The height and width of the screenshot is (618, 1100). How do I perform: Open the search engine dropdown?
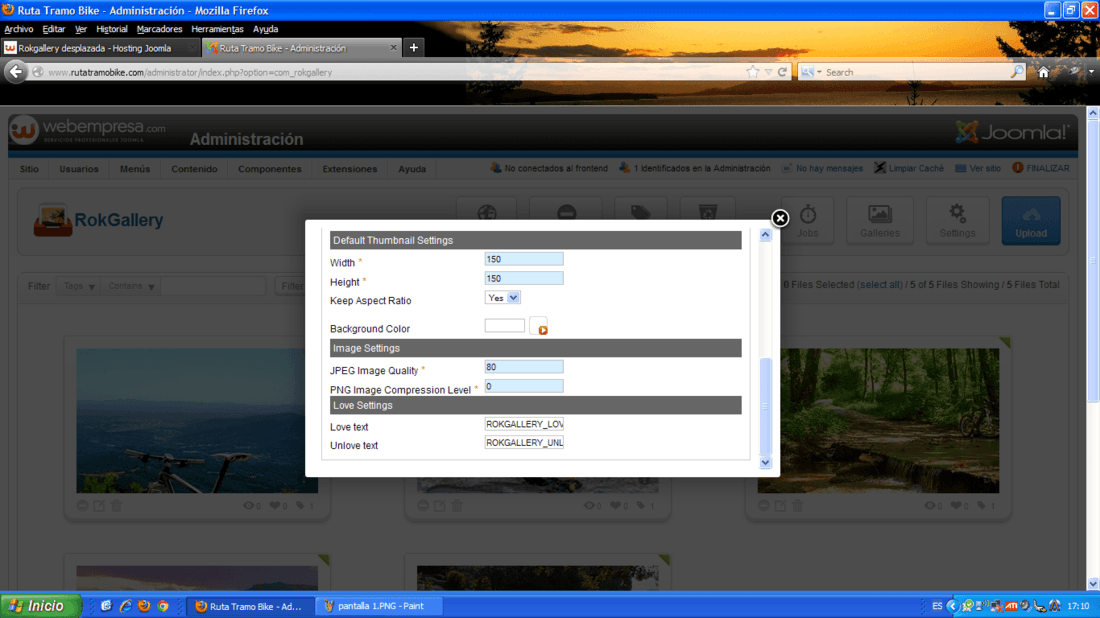click(811, 72)
